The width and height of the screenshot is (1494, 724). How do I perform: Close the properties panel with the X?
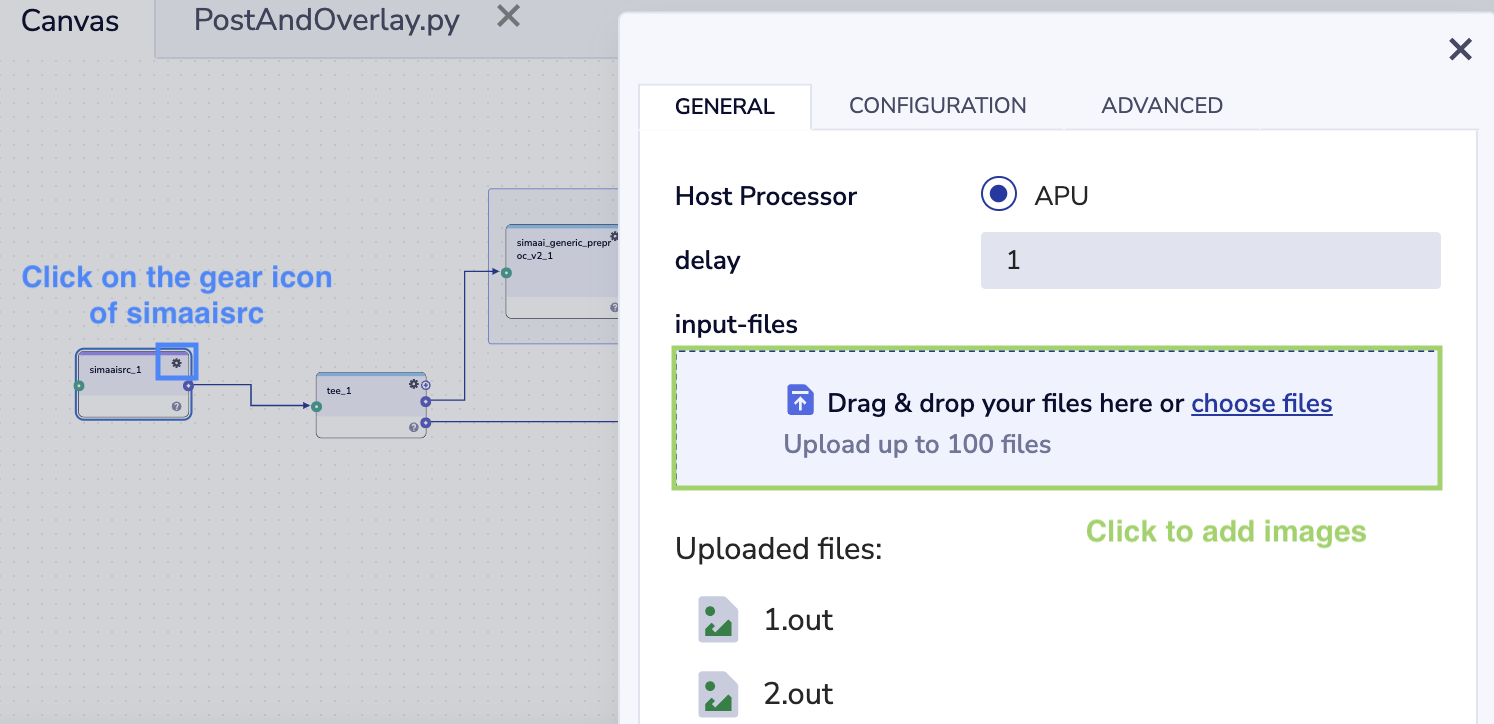pos(1460,50)
